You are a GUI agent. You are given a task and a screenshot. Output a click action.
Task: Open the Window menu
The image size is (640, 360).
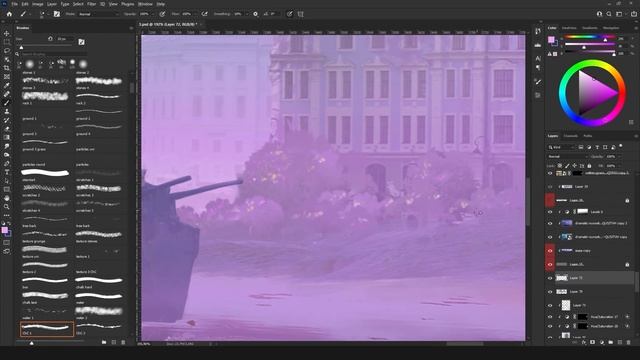pyautogui.click(x=145, y=4)
